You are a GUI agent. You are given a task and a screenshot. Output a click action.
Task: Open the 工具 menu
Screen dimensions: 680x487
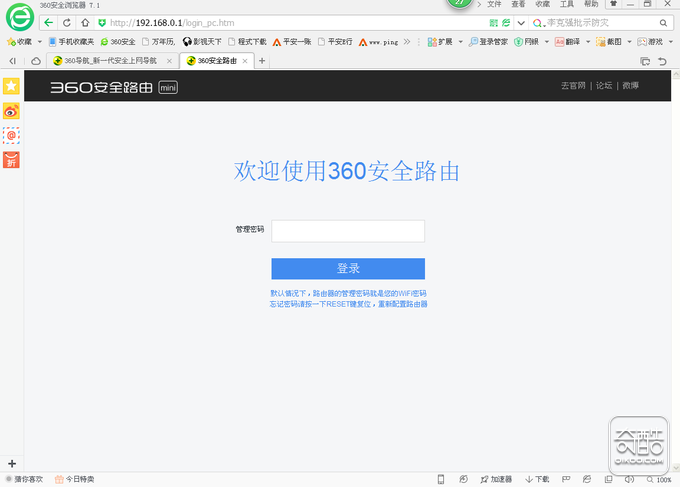point(567,4)
